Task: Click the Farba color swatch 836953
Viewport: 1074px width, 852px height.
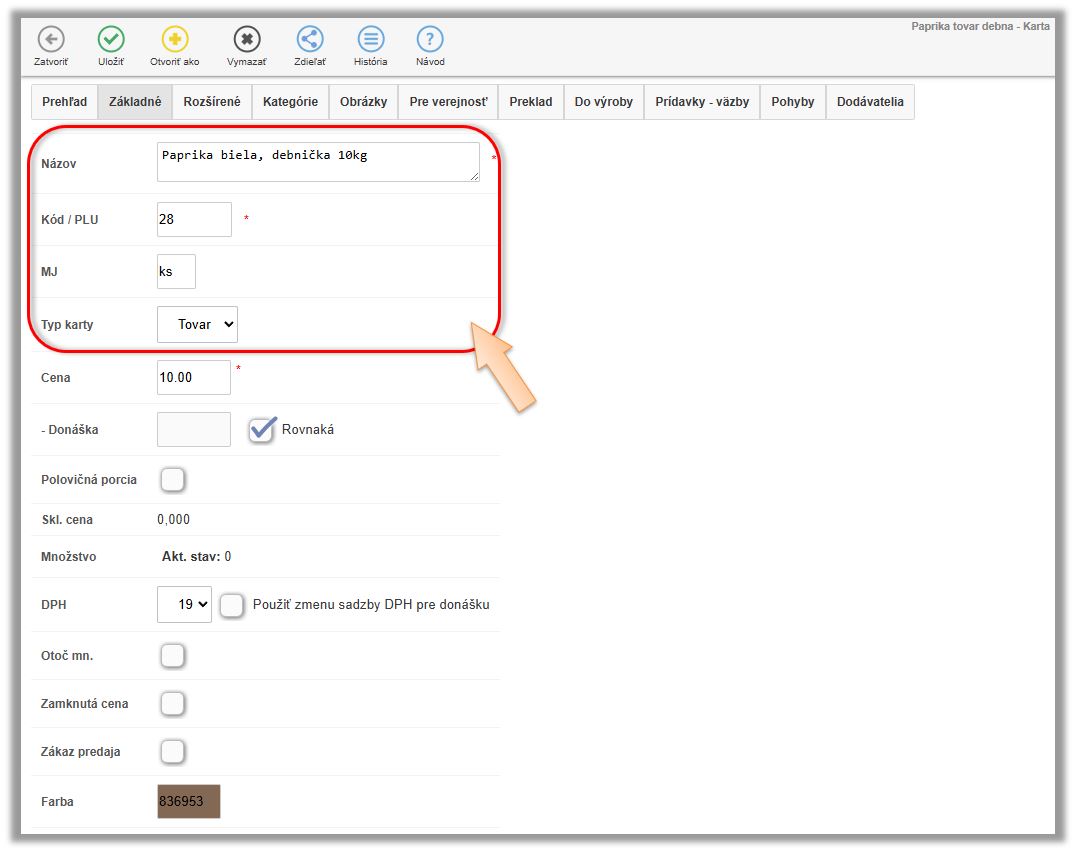Action: (x=189, y=801)
